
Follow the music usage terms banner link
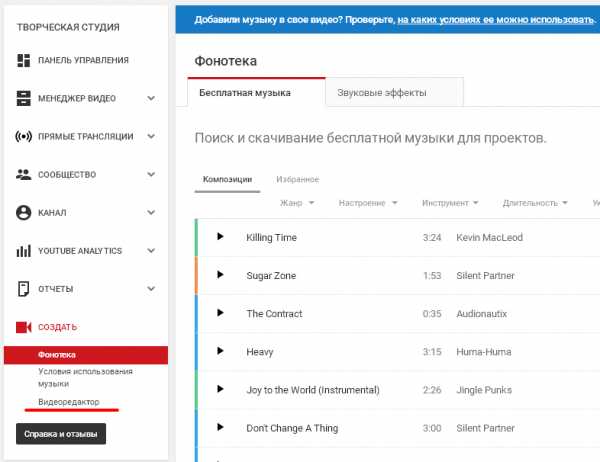pyautogui.click(x=496, y=20)
